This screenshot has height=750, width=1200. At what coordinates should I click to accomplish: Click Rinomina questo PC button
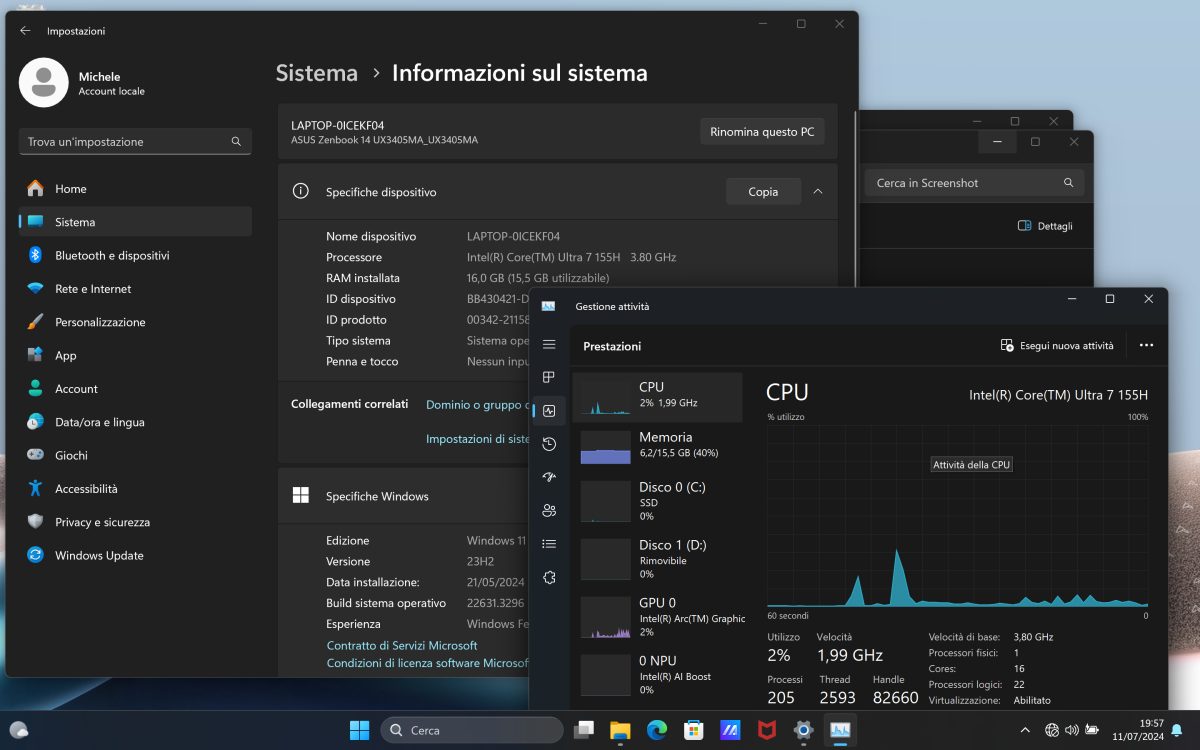click(x=761, y=132)
